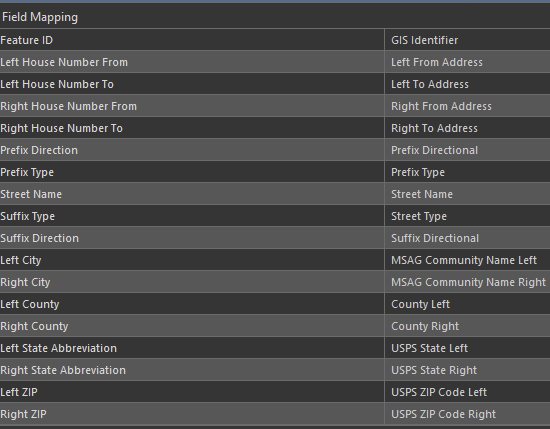Open the Suffix Directional mapping cell
This screenshot has width=550, height=429.
pyautogui.click(x=467, y=238)
